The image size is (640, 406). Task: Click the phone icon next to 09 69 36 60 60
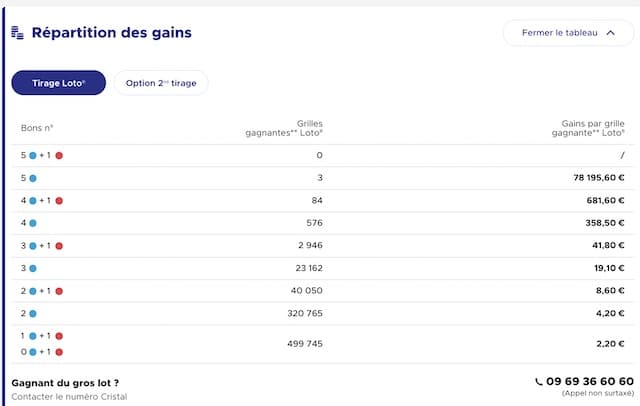point(539,382)
